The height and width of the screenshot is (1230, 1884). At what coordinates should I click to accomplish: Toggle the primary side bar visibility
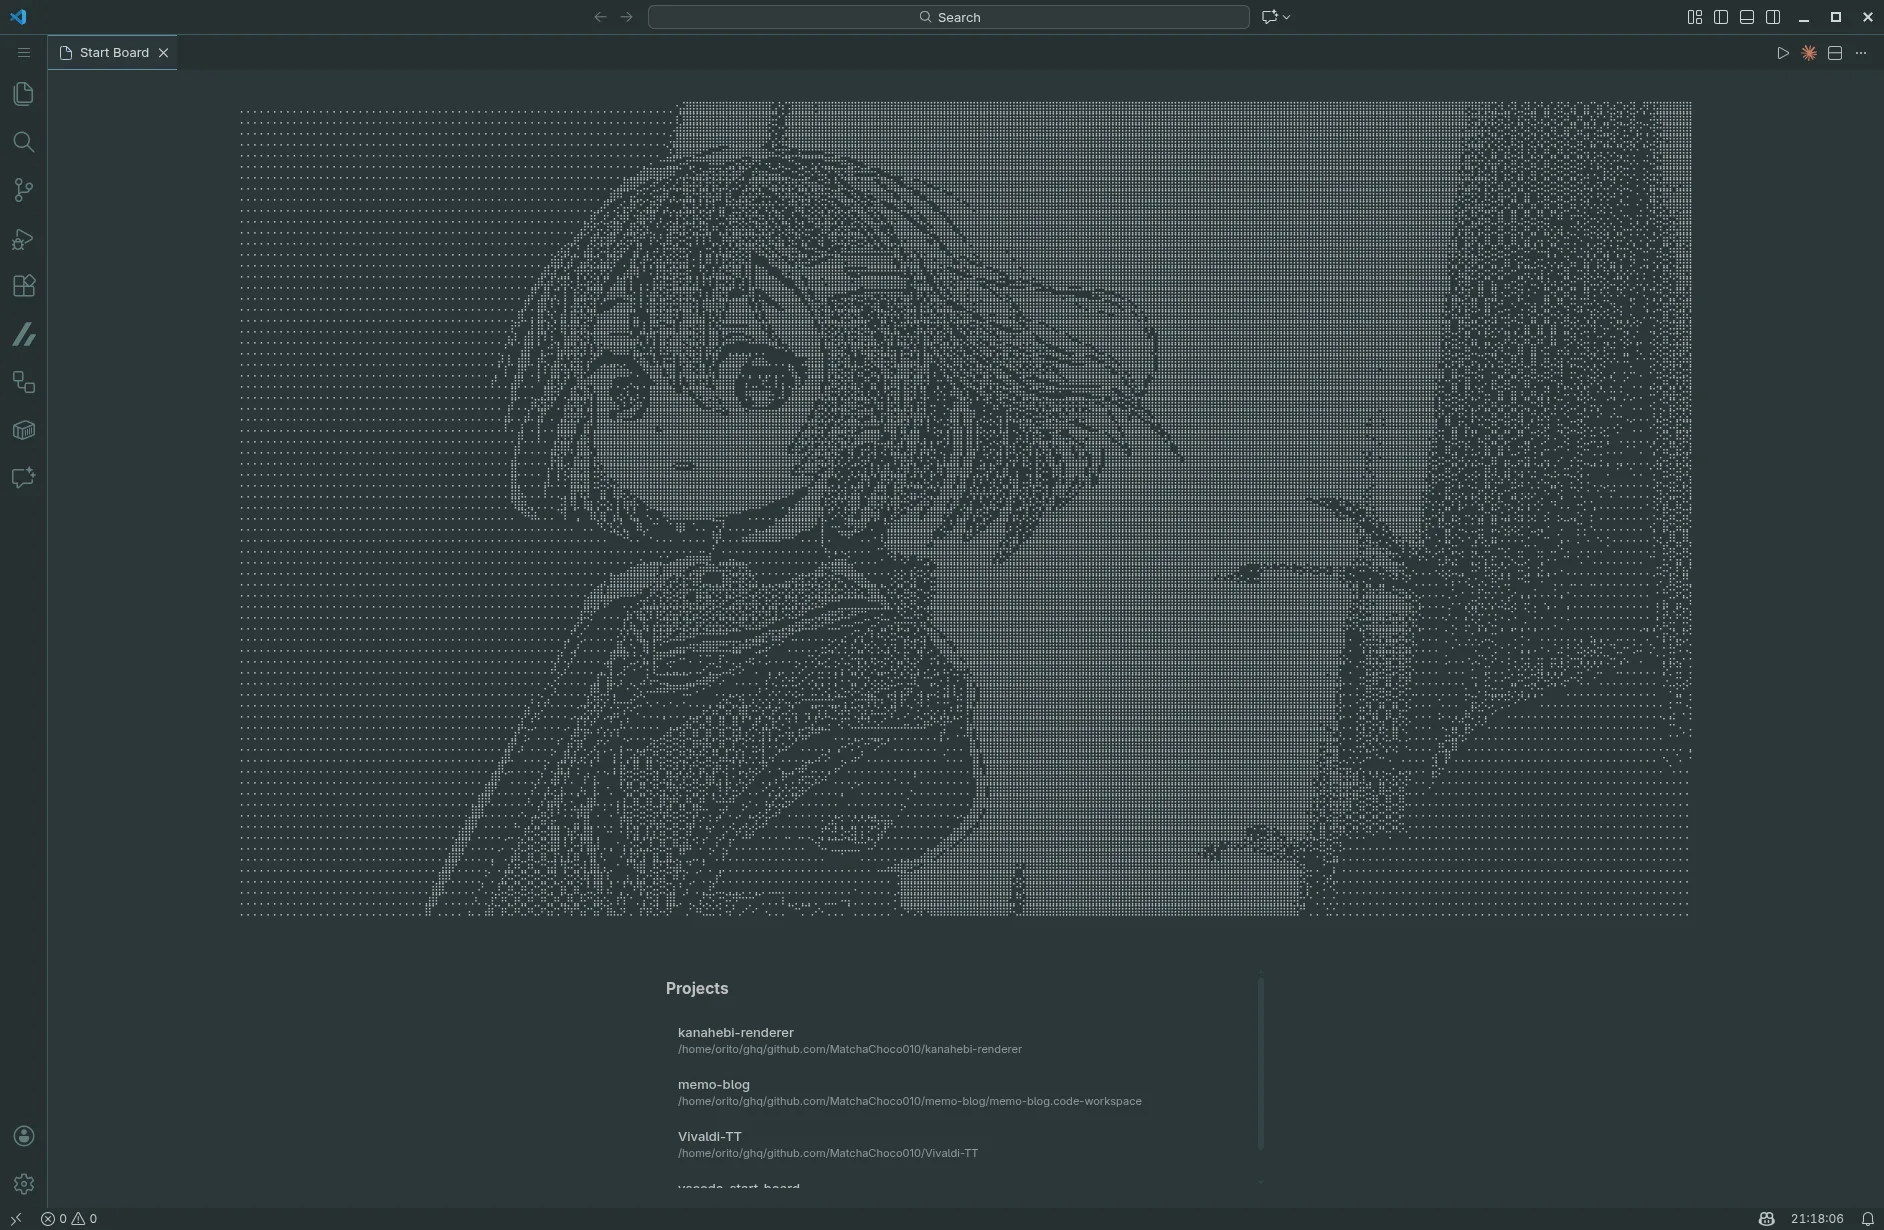click(x=1721, y=17)
